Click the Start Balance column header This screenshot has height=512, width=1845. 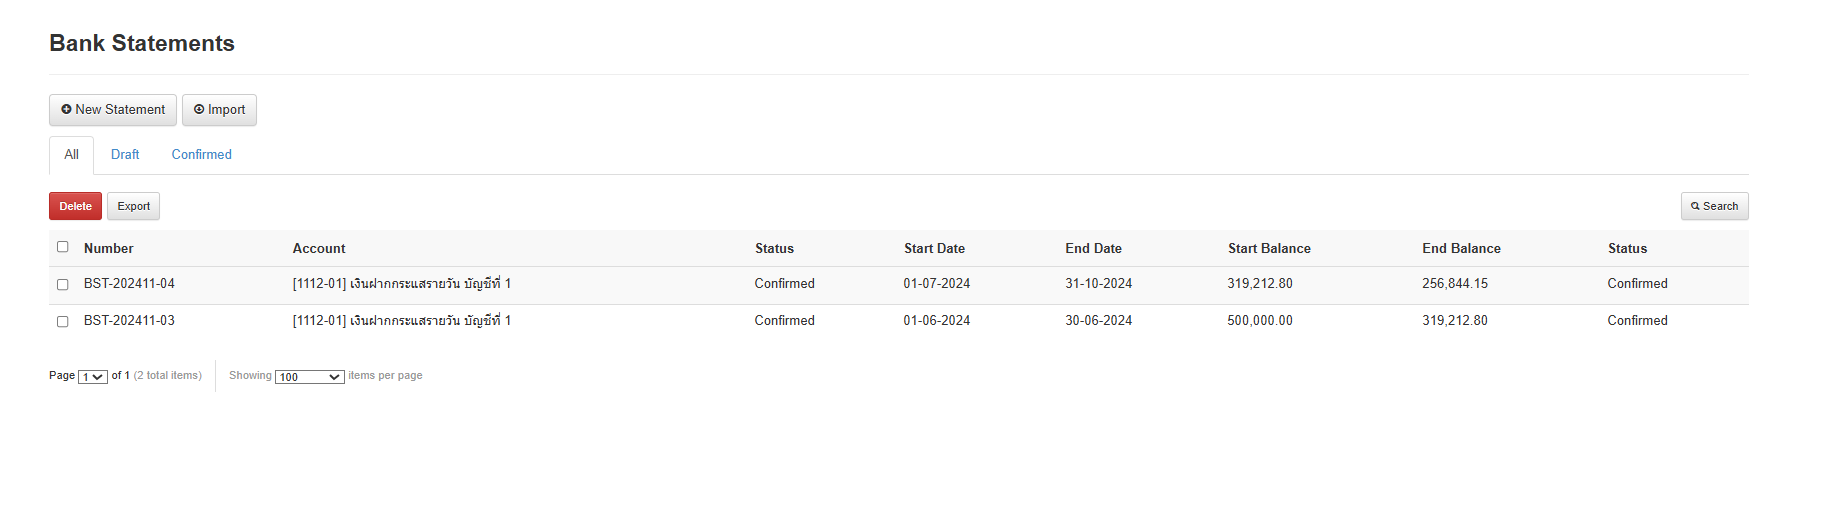[x=1269, y=249]
